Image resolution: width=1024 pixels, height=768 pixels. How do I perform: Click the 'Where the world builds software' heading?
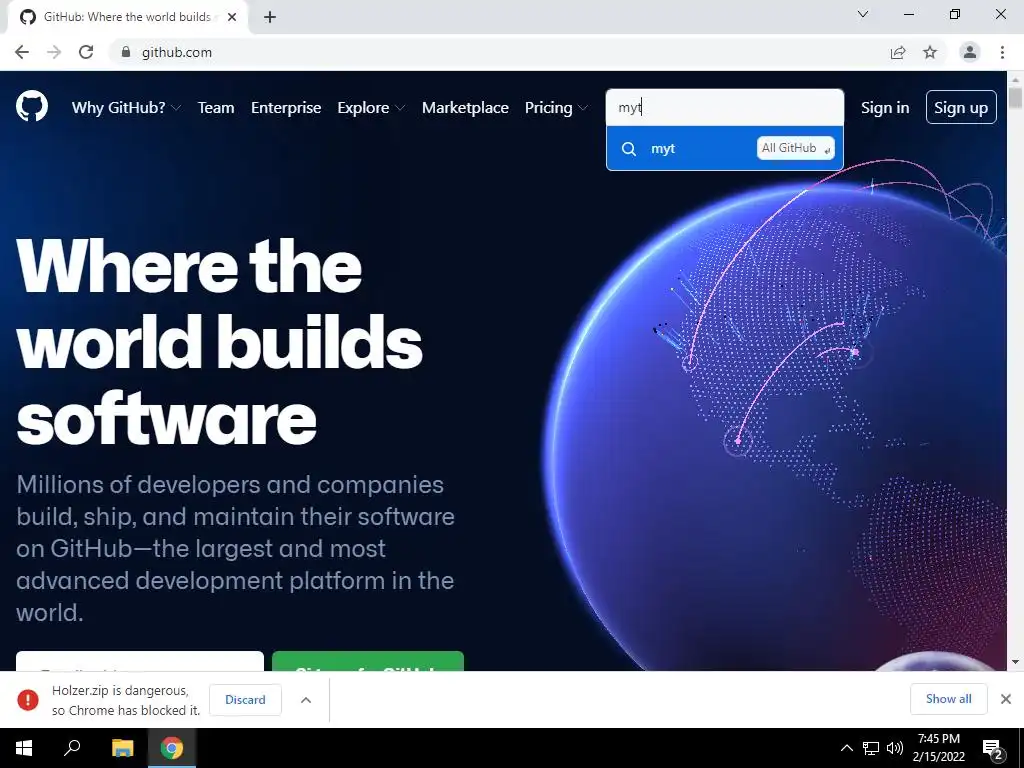(x=219, y=342)
